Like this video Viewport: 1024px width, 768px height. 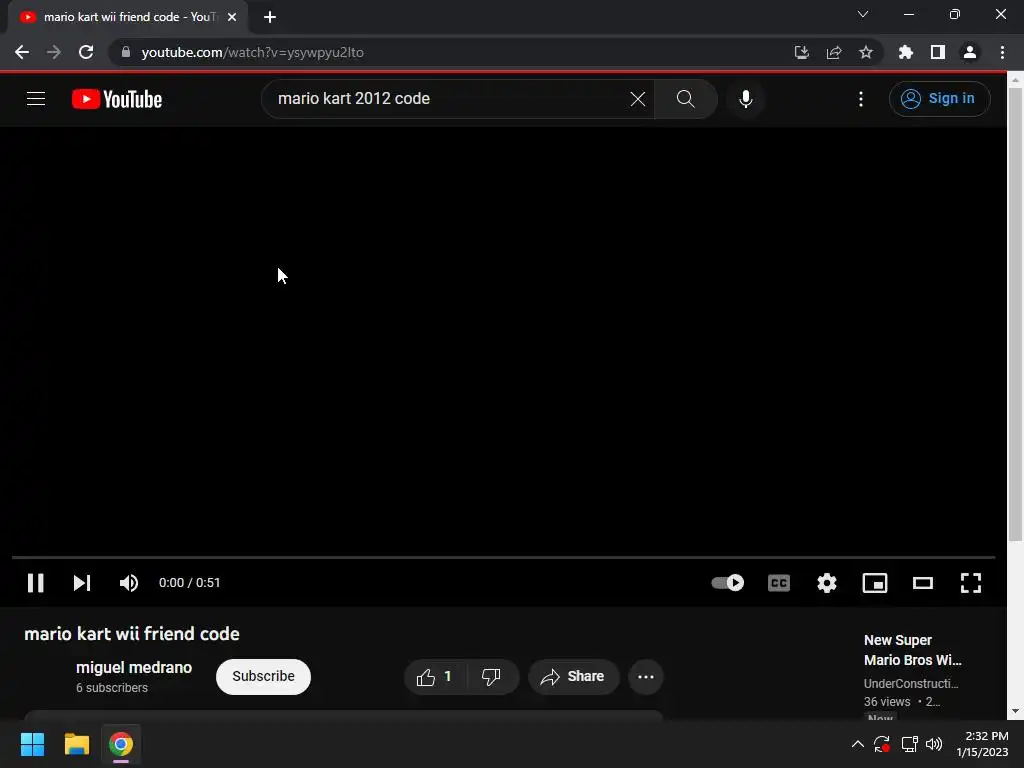click(435, 677)
